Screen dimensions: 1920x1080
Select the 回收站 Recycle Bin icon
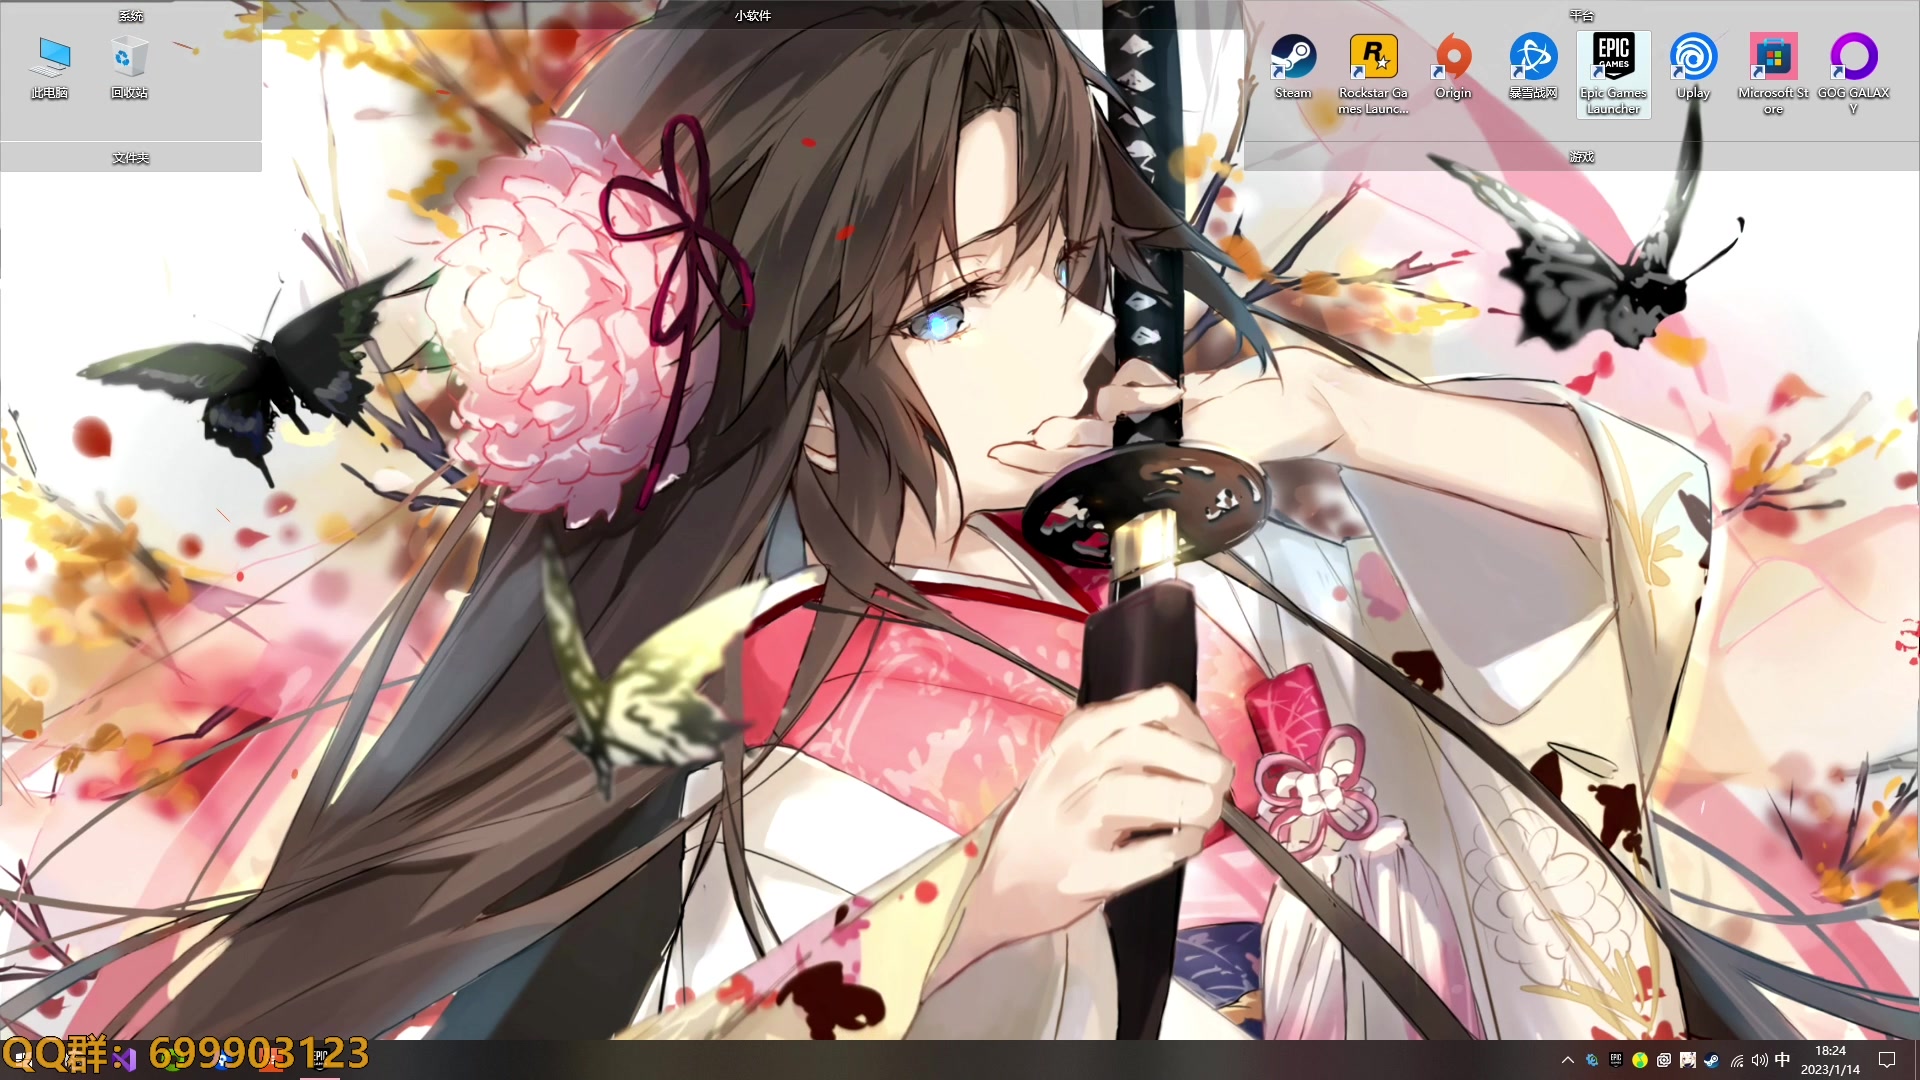(130, 58)
